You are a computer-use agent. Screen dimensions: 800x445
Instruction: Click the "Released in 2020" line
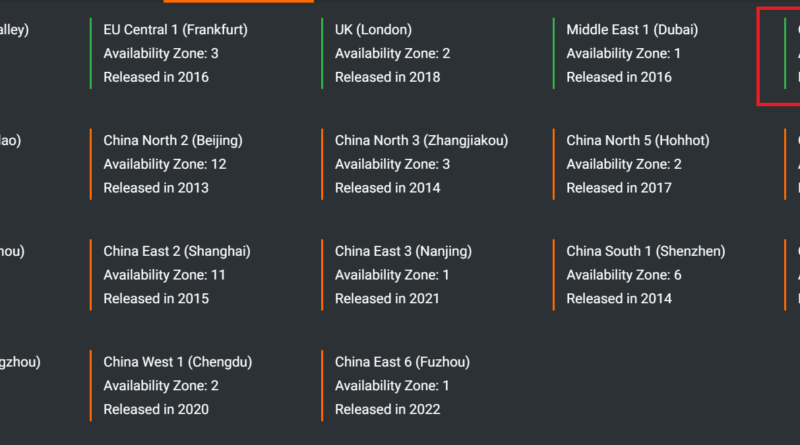pyautogui.click(x=156, y=410)
